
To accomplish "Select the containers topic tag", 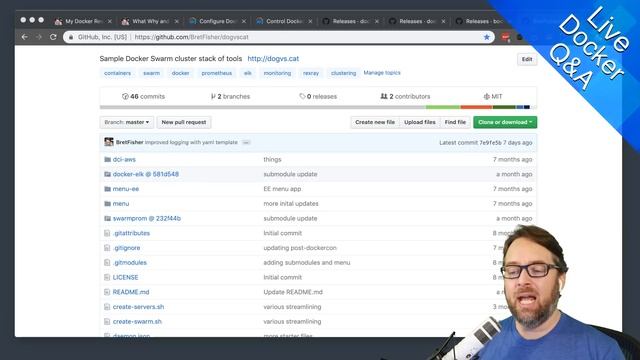I will (118, 73).
